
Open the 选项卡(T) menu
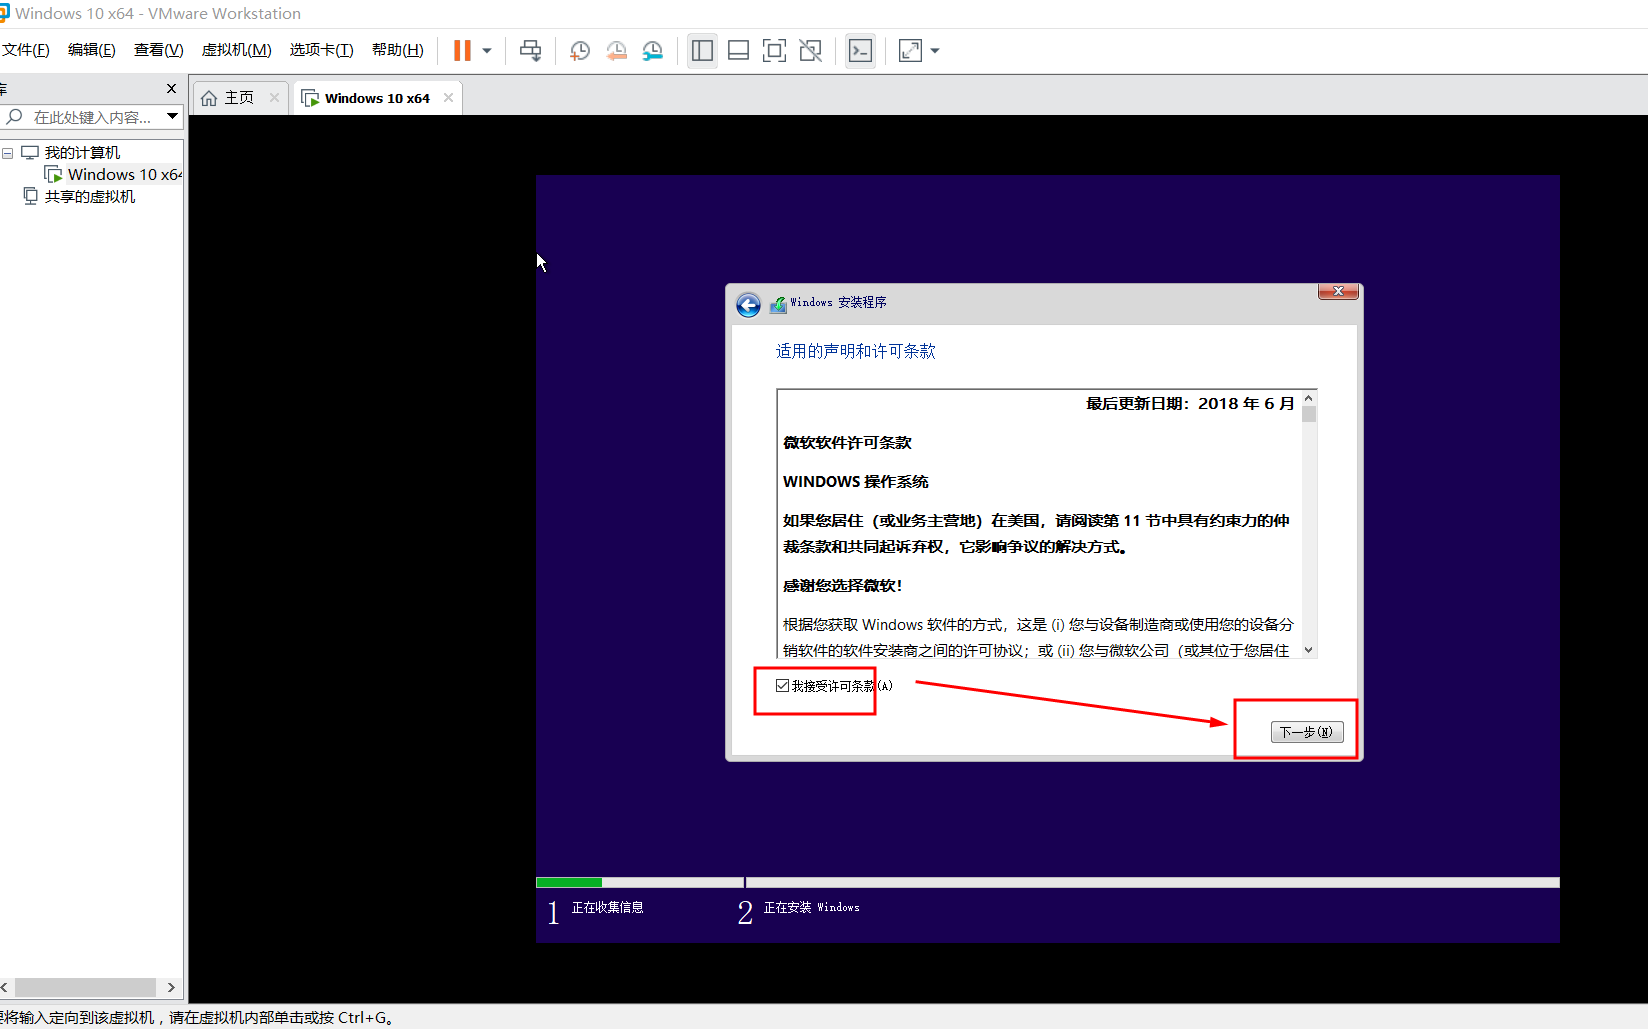(322, 50)
